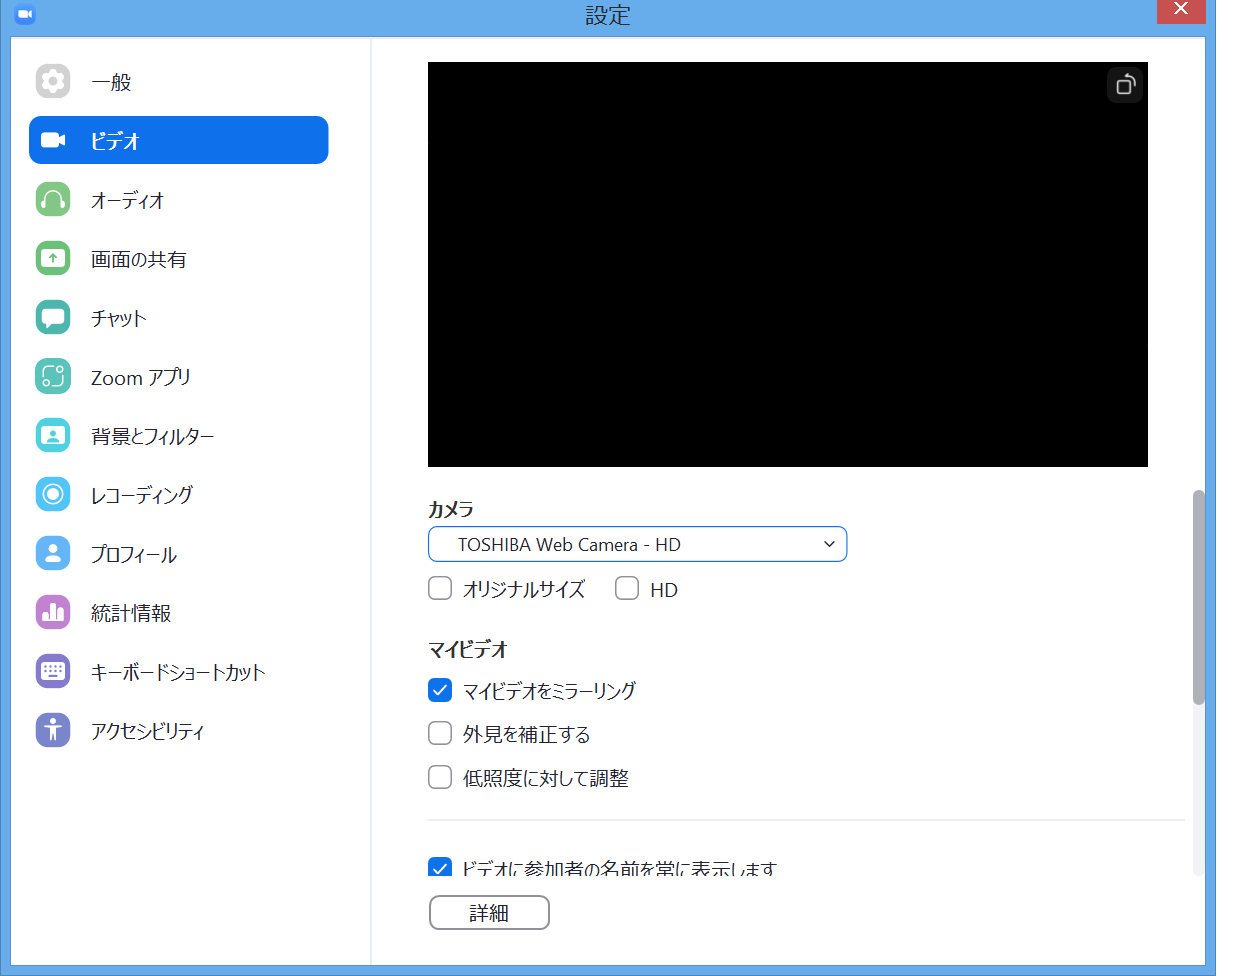Image resolution: width=1244 pixels, height=976 pixels.
Task: Open the ビデオ settings section
Action: tap(178, 140)
